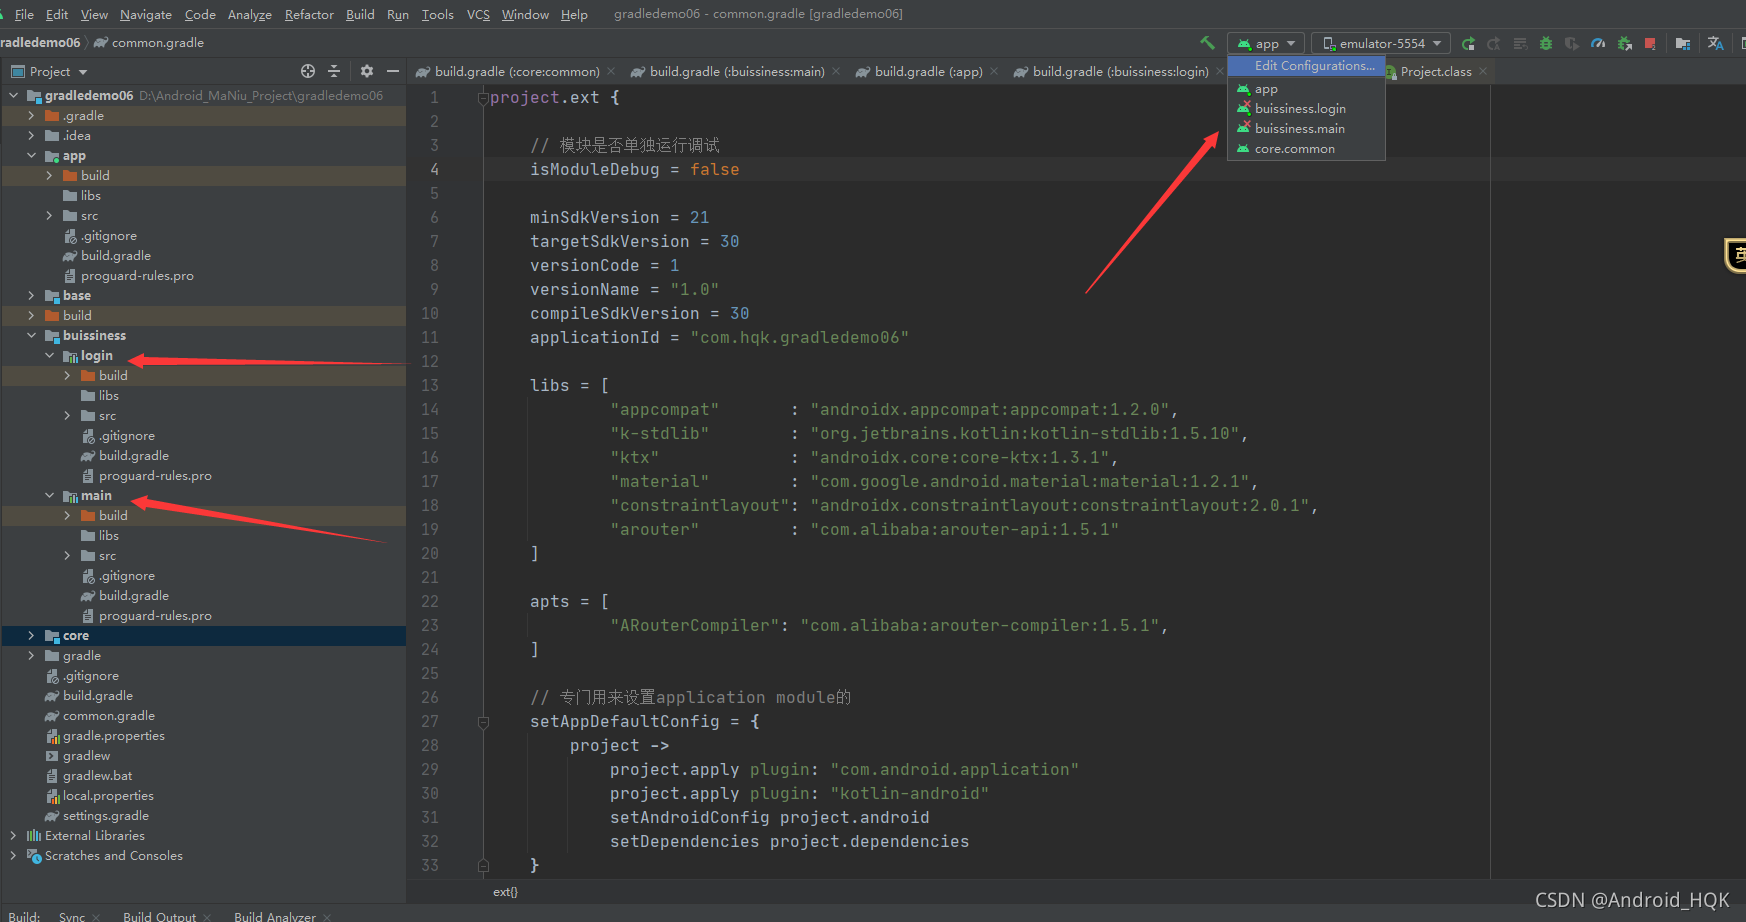Viewport: 1746px width, 922px height.
Task: Click the Make Project hammer icon
Action: (1207, 43)
